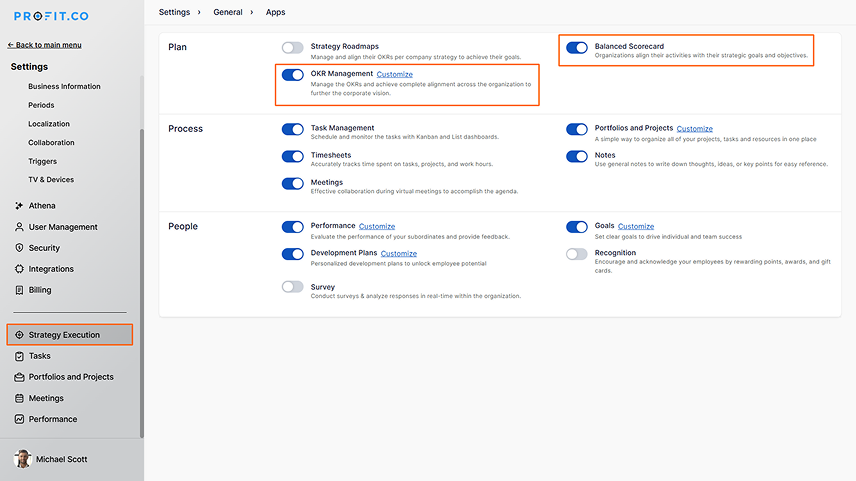
Task: Select Collaboration in sidebar
Action: (x=51, y=142)
